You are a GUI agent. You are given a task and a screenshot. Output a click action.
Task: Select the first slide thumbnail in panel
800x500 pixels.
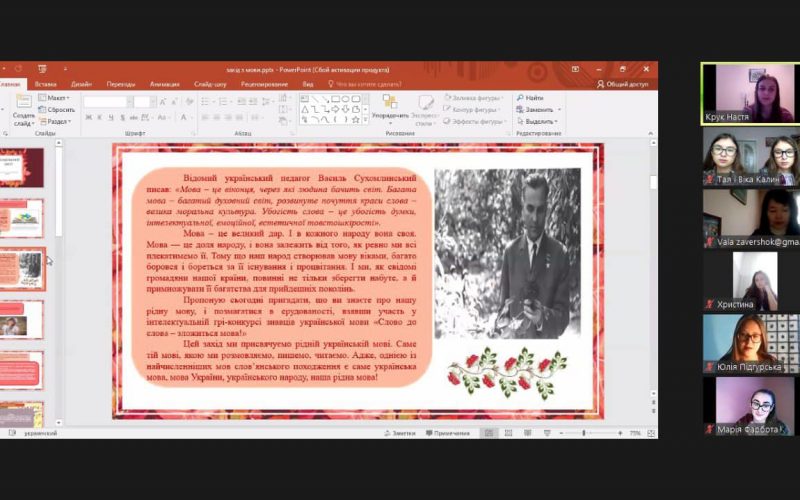[x=22, y=167]
